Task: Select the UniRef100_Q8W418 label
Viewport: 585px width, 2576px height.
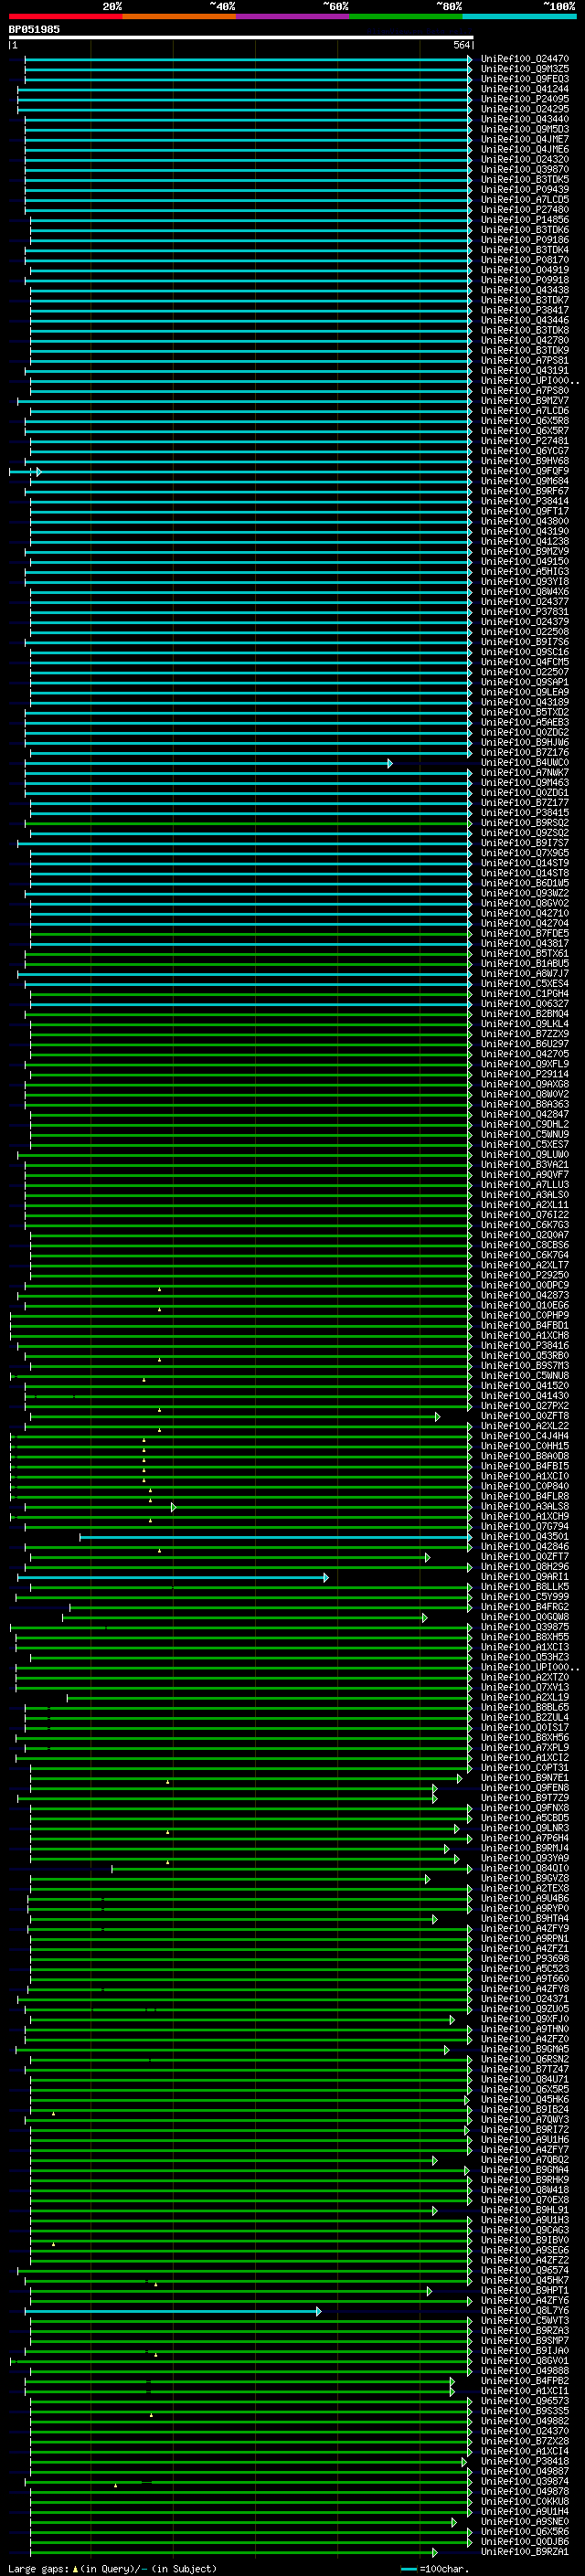Action: click(525, 2190)
